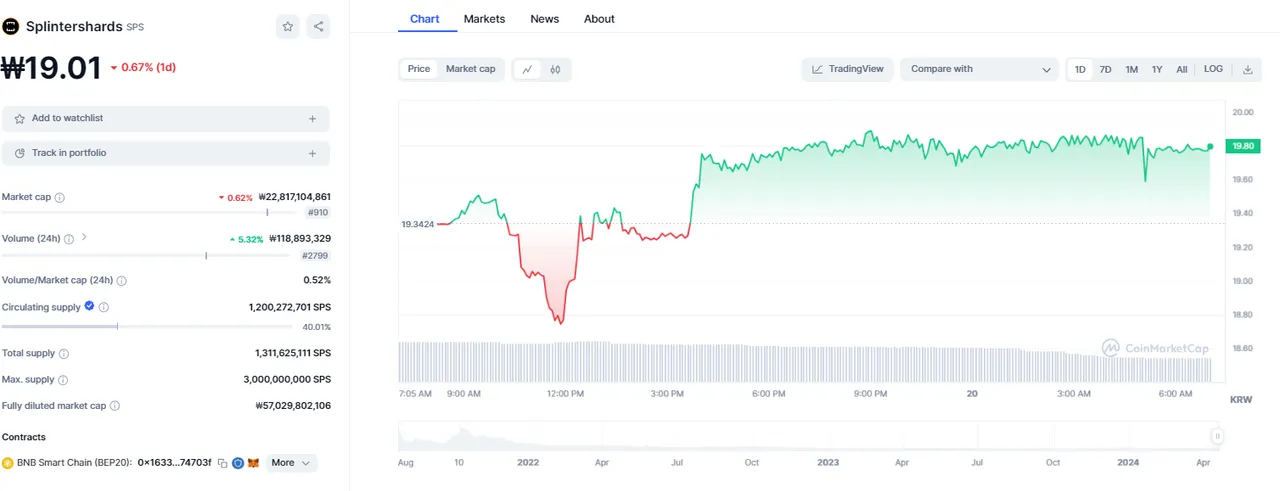Show Price on the chart
Screen dimensions: 1280x491
[419, 69]
